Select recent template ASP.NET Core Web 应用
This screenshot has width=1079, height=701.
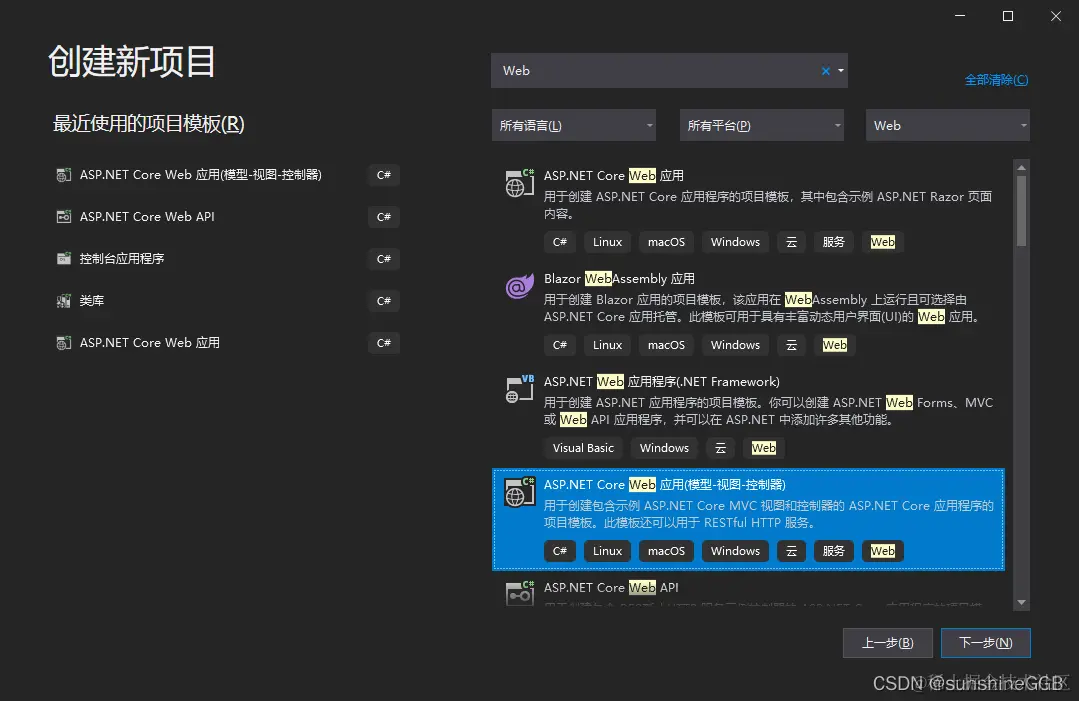[227, 343]
